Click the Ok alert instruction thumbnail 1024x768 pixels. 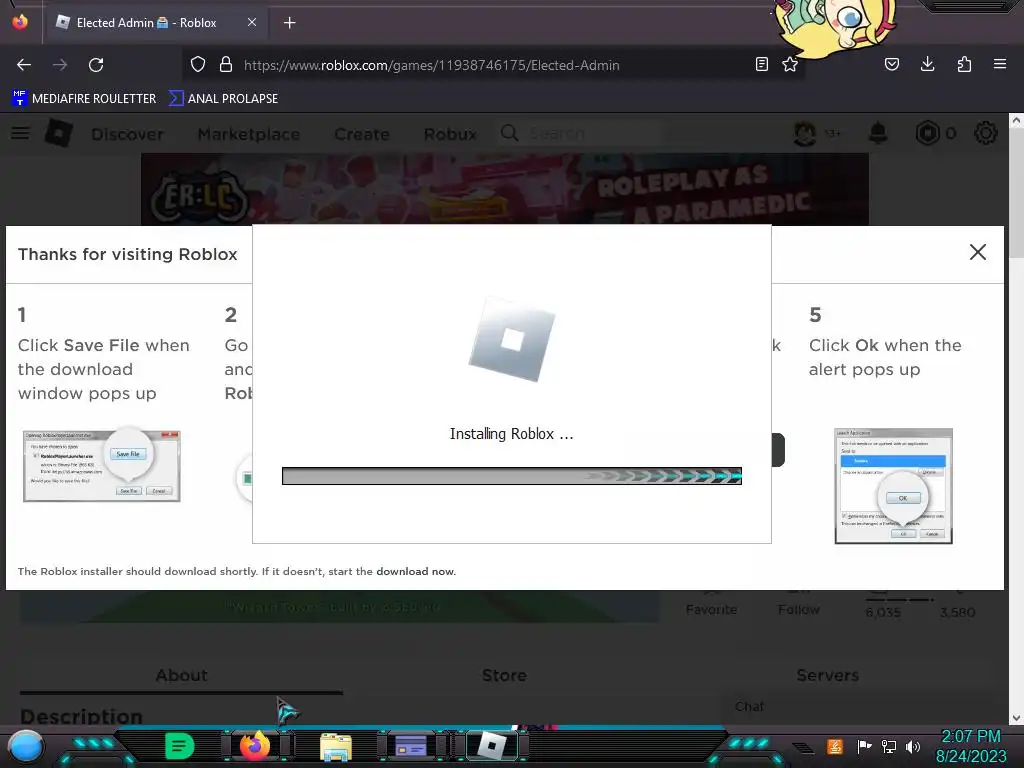[893, 486]
